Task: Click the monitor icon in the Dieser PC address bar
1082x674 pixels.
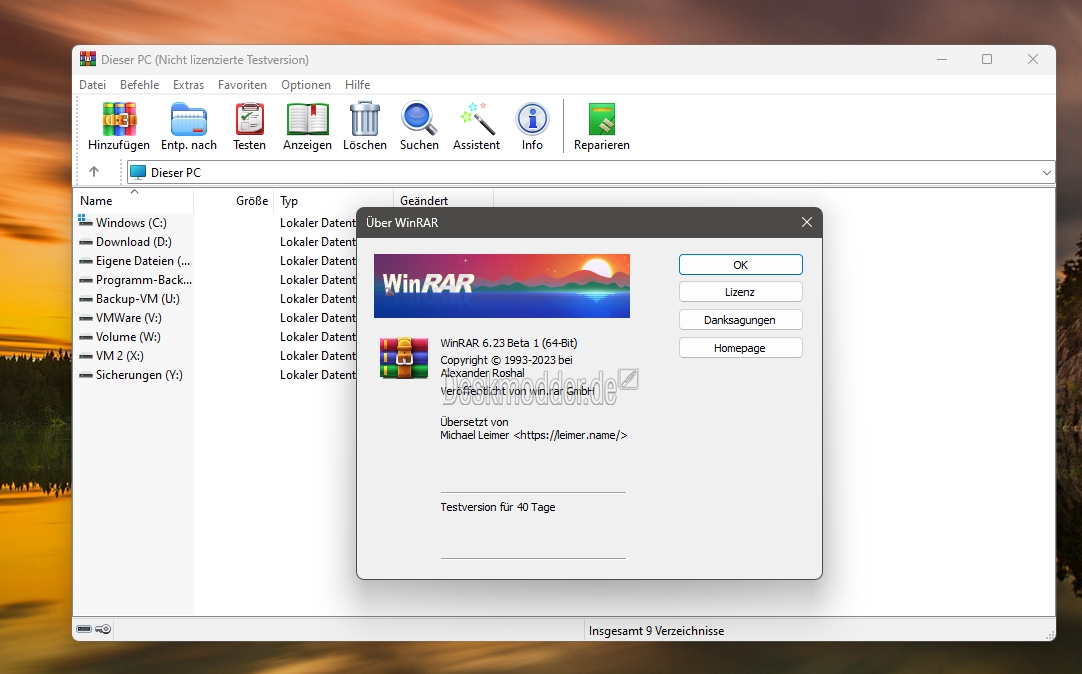Action: click(x=138, y=172)
